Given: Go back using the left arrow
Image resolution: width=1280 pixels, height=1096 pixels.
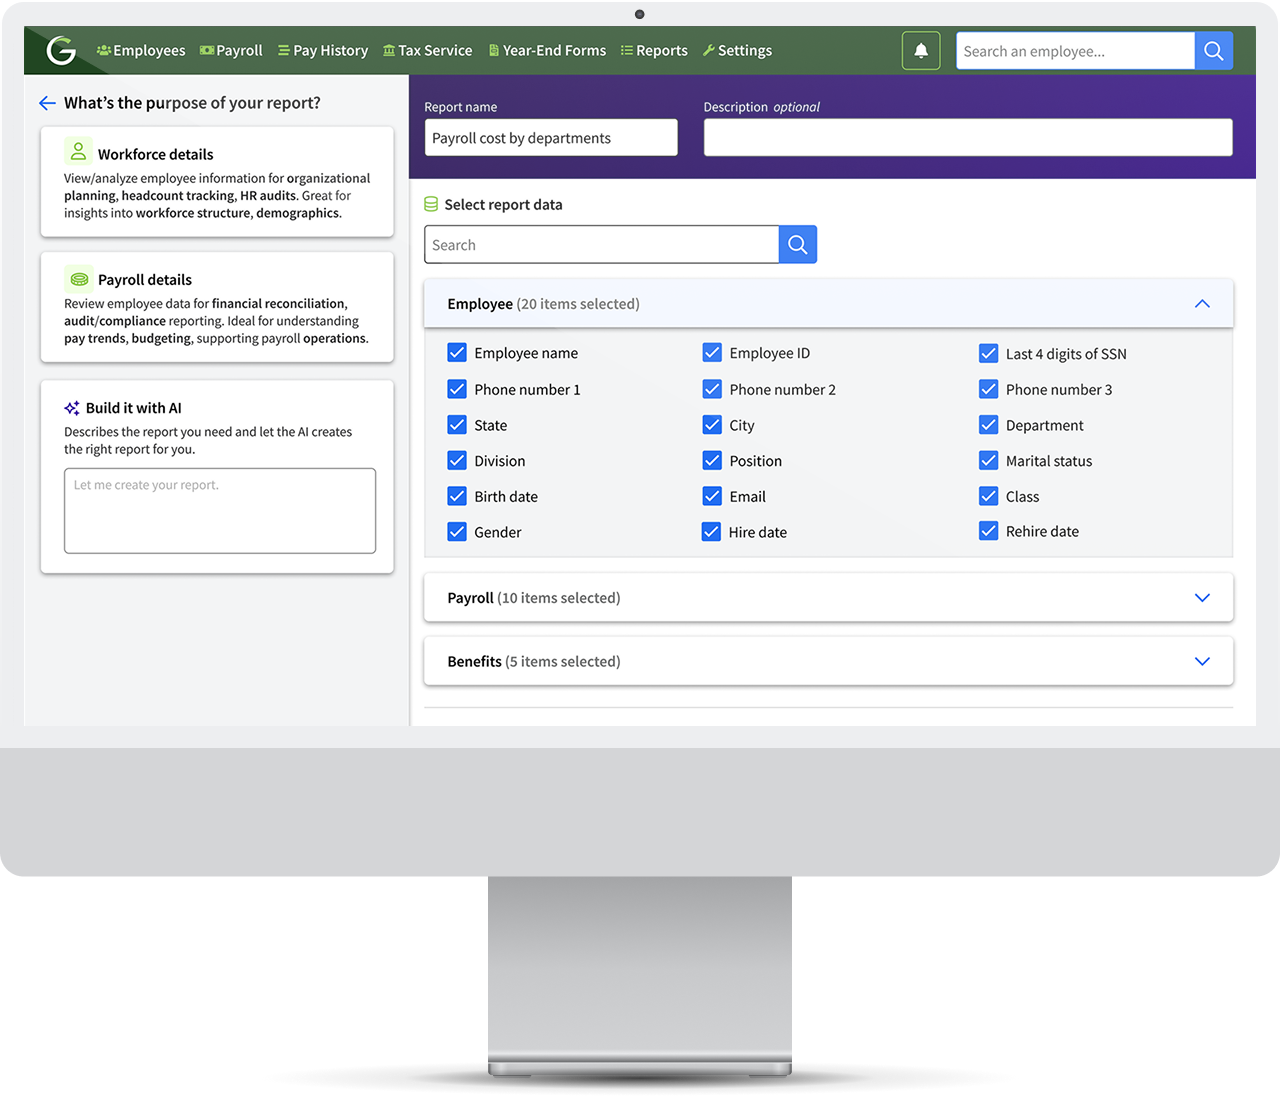Looking at the screenshot, I should pos(47,103).
